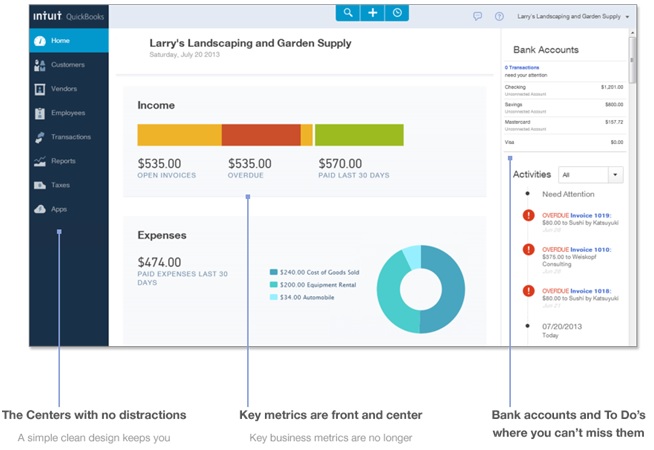Click Cost of Goods Sold legend swatch

pos(274,272)
